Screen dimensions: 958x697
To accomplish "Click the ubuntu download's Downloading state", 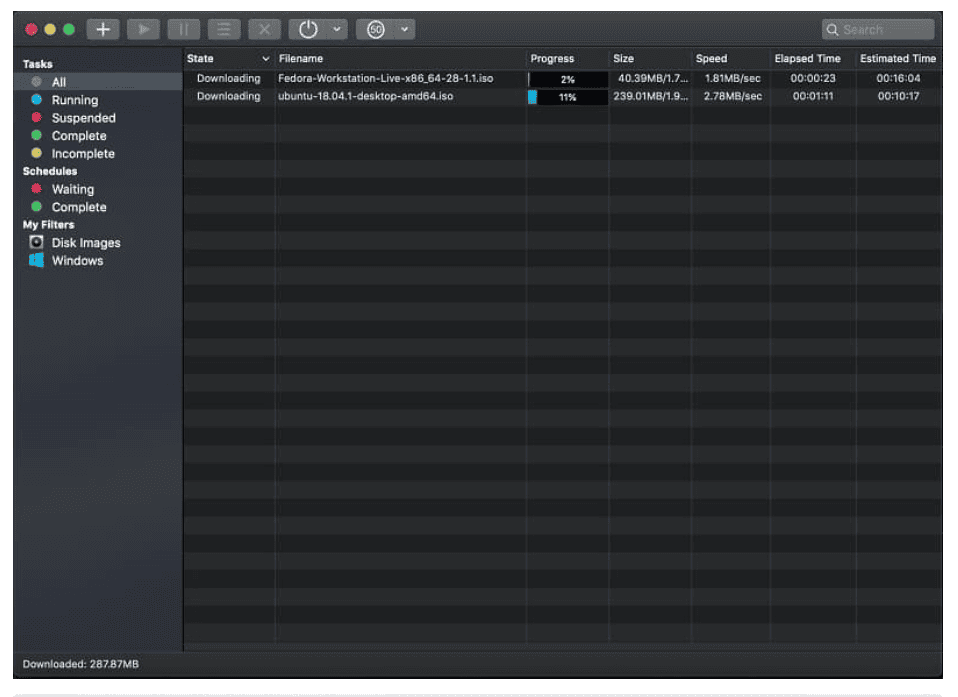I will (229, 96).
